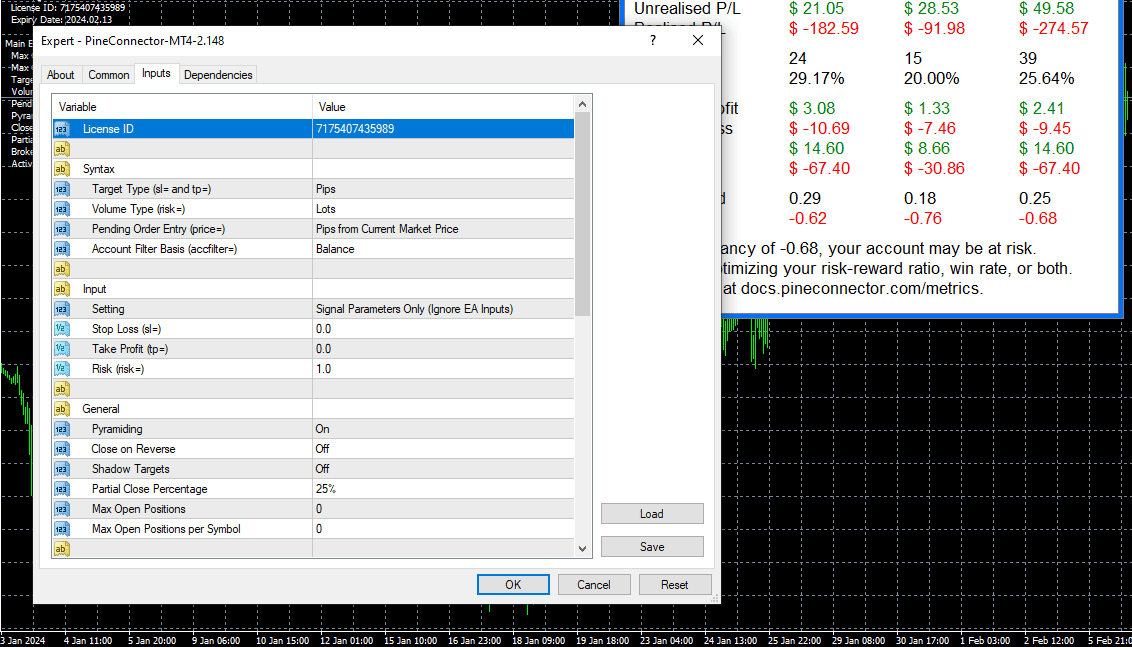
Task: Click the icon beside Partial Close Percentage
Action: (x=62, y=489)
